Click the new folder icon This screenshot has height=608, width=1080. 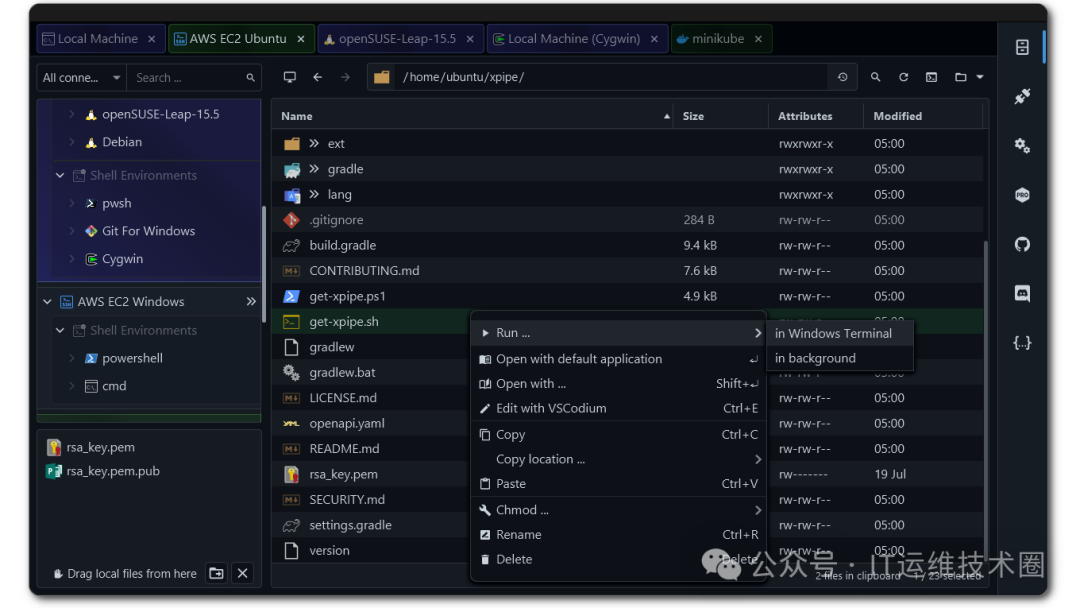(960, 77)
